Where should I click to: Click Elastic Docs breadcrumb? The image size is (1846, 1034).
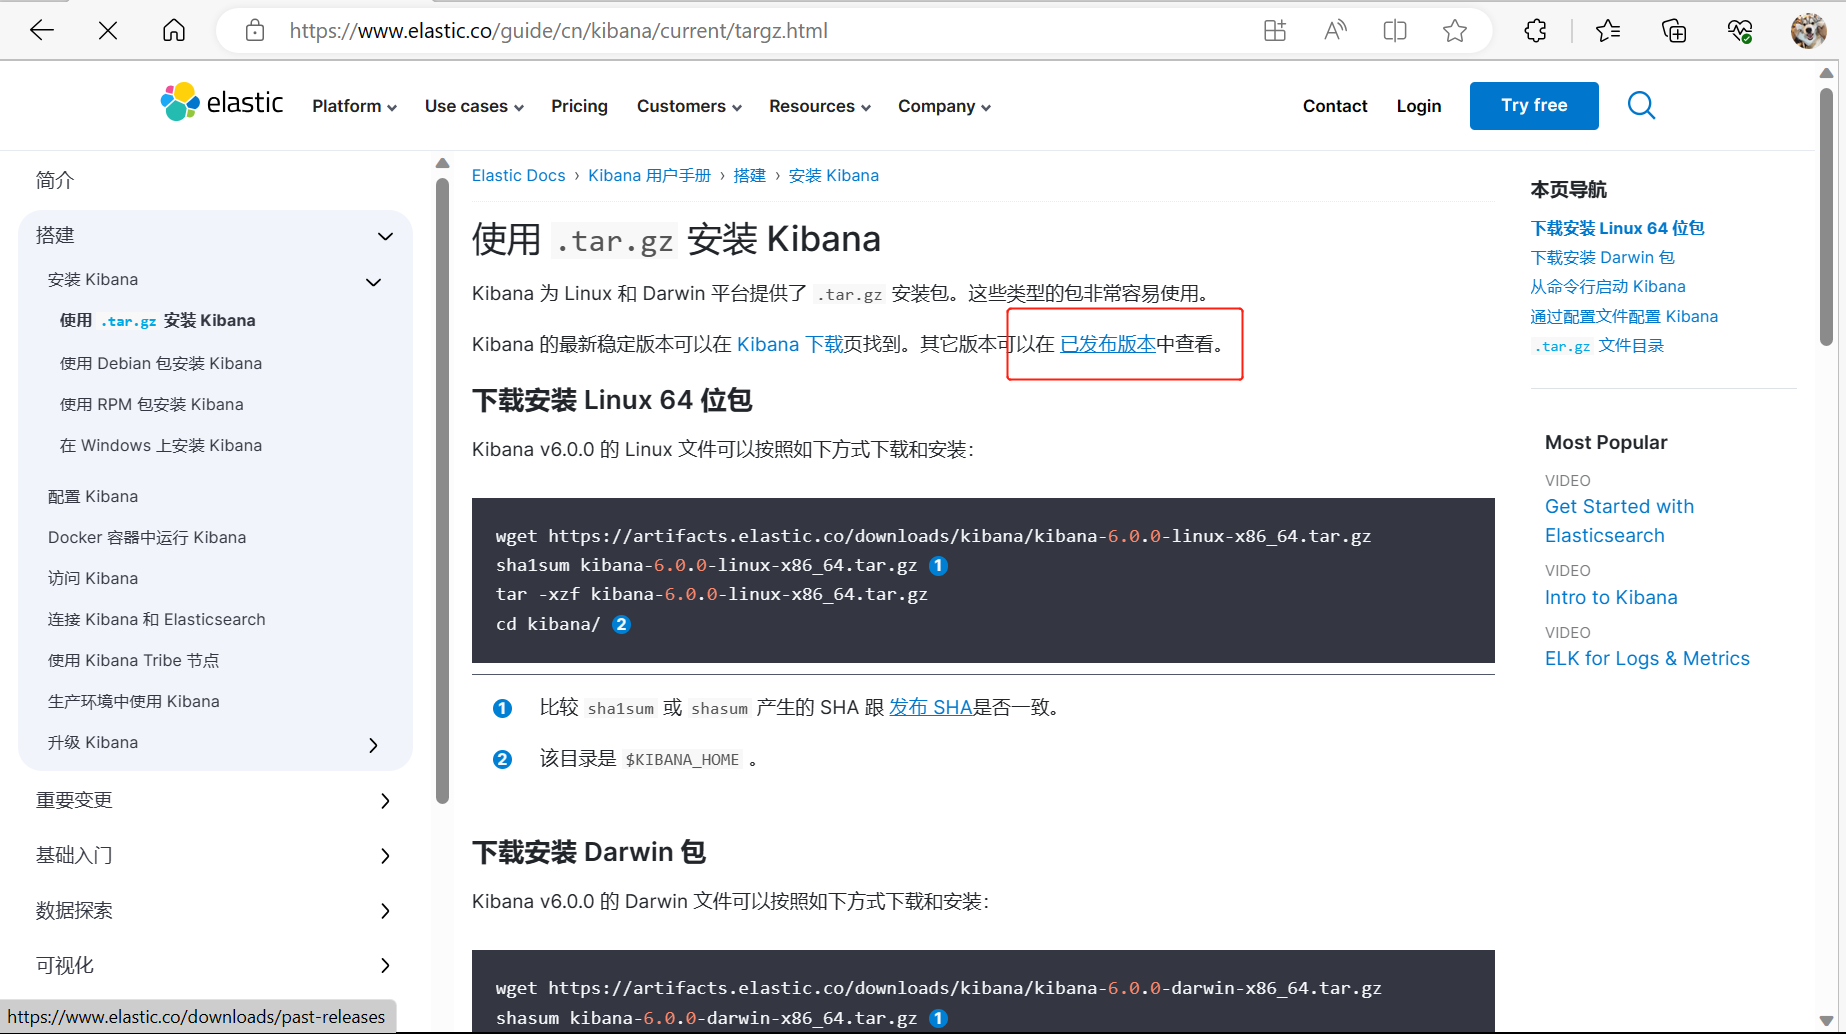518,176
